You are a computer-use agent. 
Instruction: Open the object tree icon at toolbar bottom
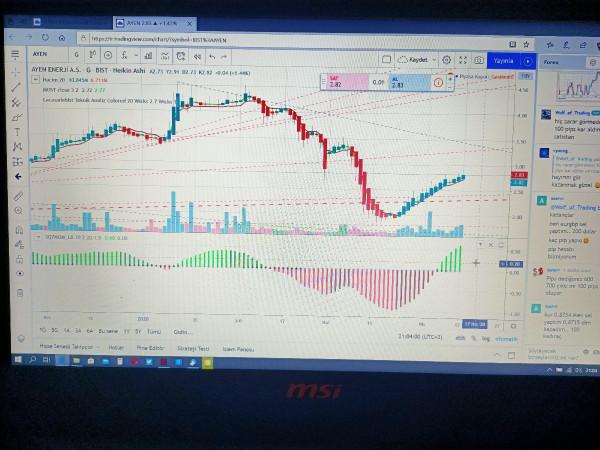tap(21, 338)
